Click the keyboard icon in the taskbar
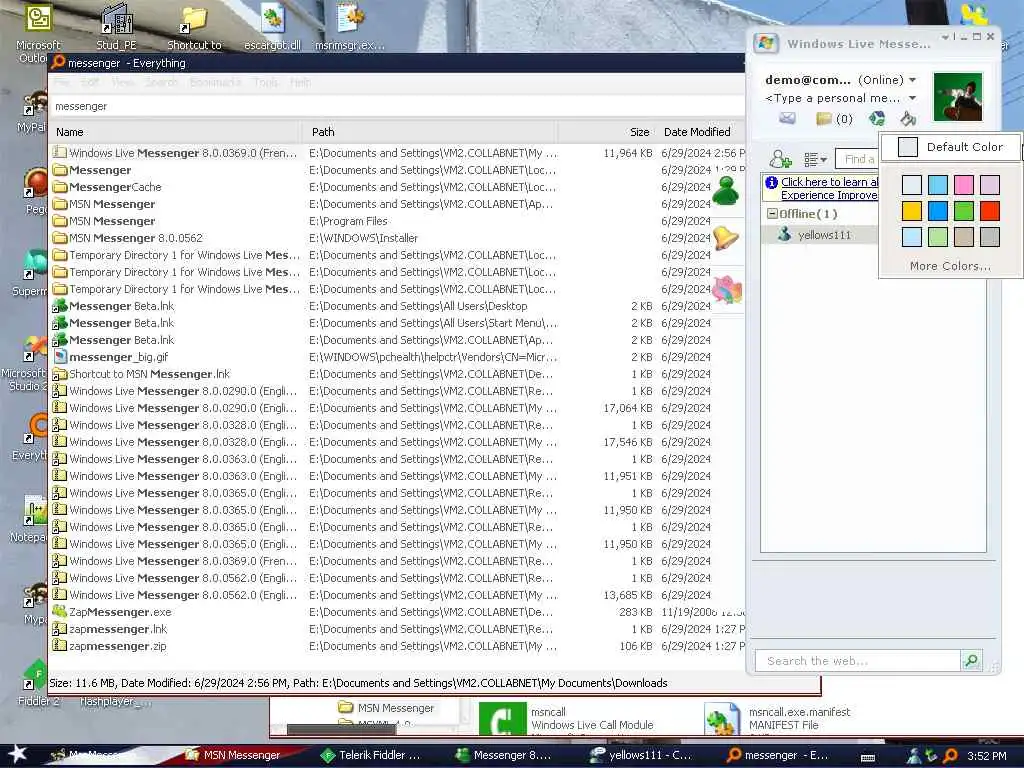Viewport: 1024px width, 768px height. point(868,756)
